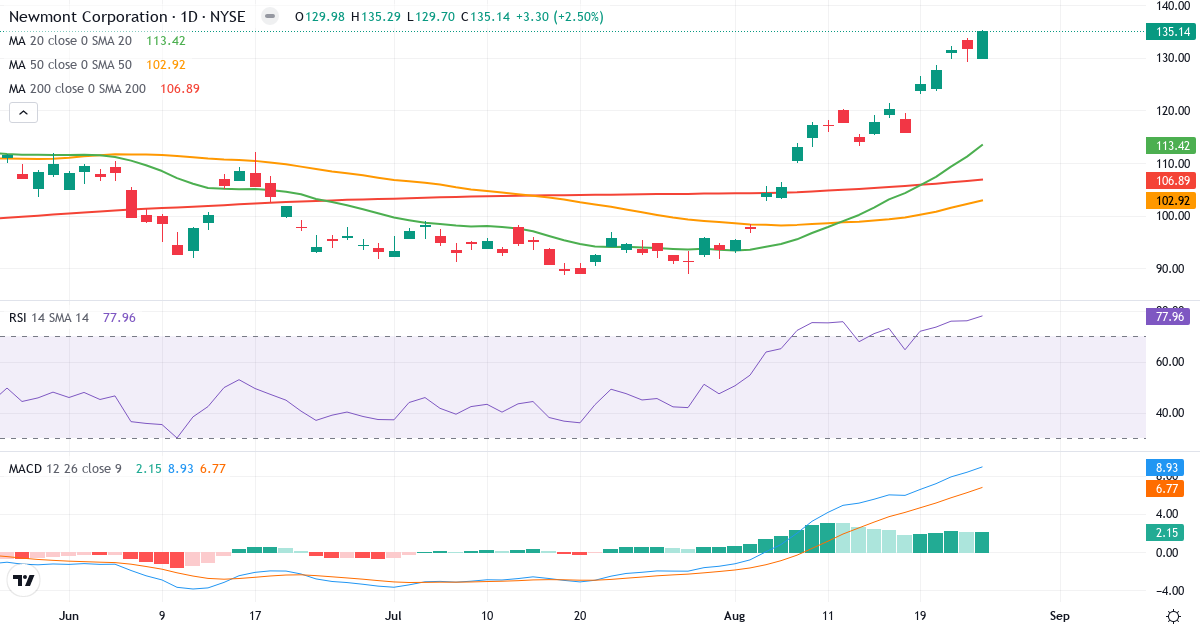
Task: Click the green 113.42 SMA 20 price tag
Action: coord(1171,145)
